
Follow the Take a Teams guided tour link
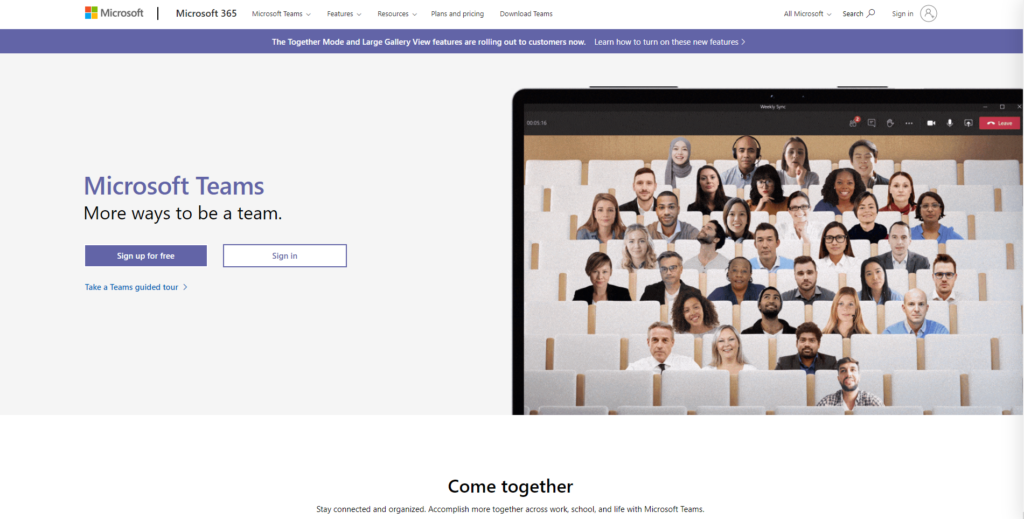(136, 287)
